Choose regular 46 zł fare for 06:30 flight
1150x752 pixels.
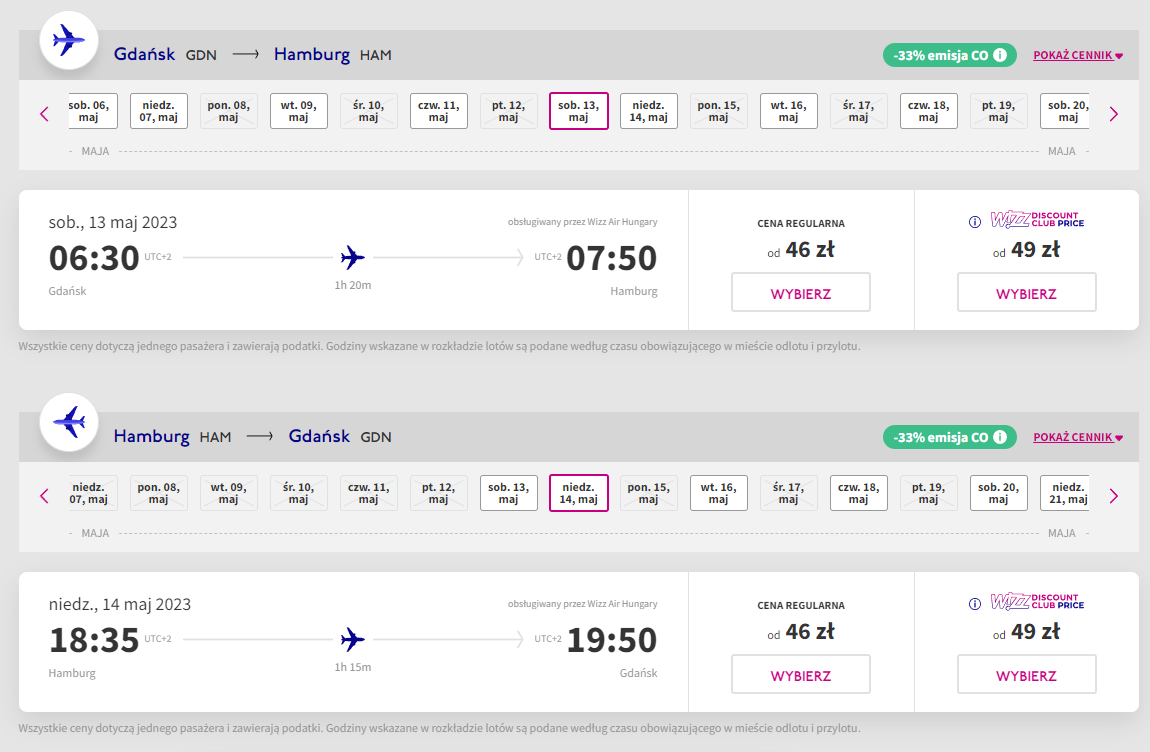(801, 292)
